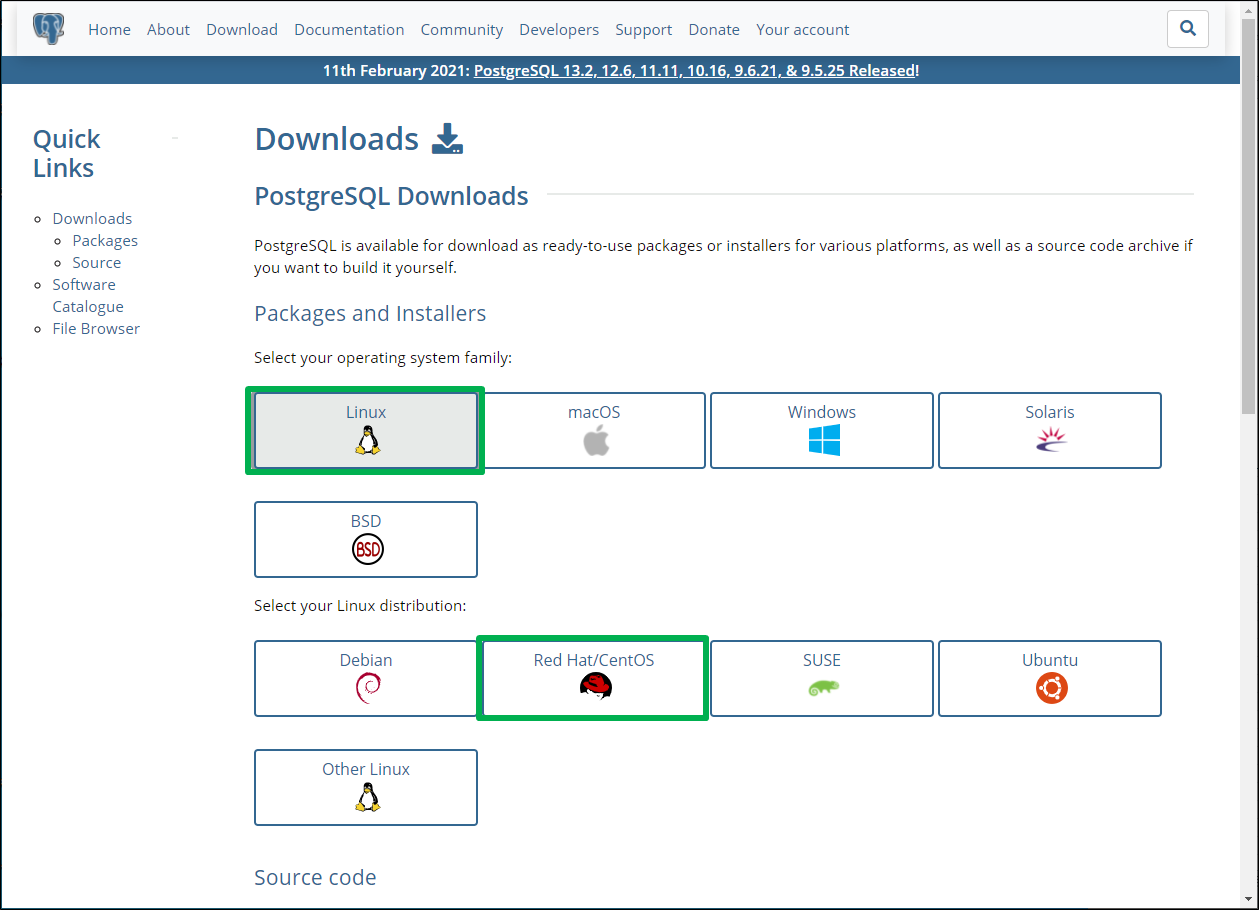The image size is (1259, 910).
Task: Click the PostgreSQL Downloads heading
Action: (392, 196)
